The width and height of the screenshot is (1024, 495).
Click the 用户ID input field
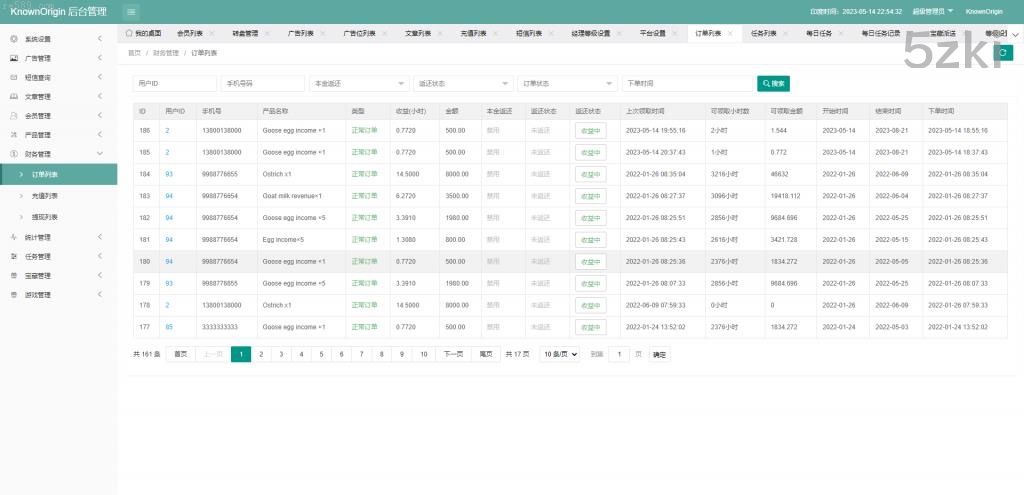[x=175, y=83]
